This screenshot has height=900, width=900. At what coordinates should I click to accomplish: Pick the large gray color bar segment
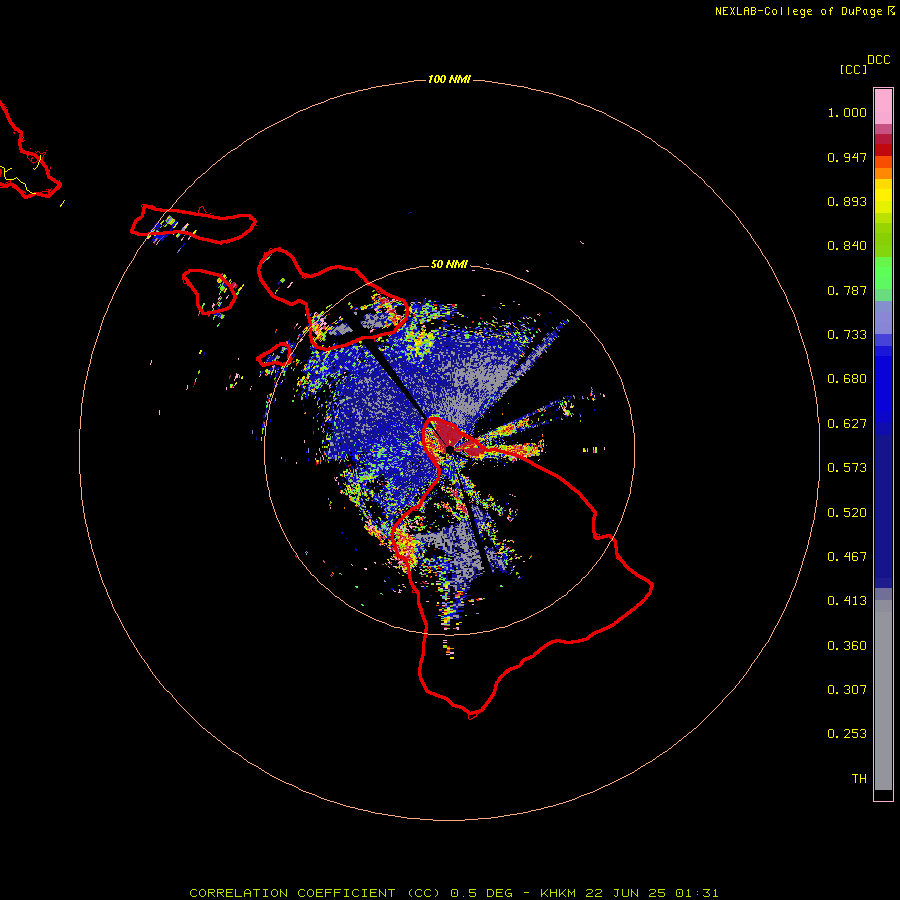(883, 700)
